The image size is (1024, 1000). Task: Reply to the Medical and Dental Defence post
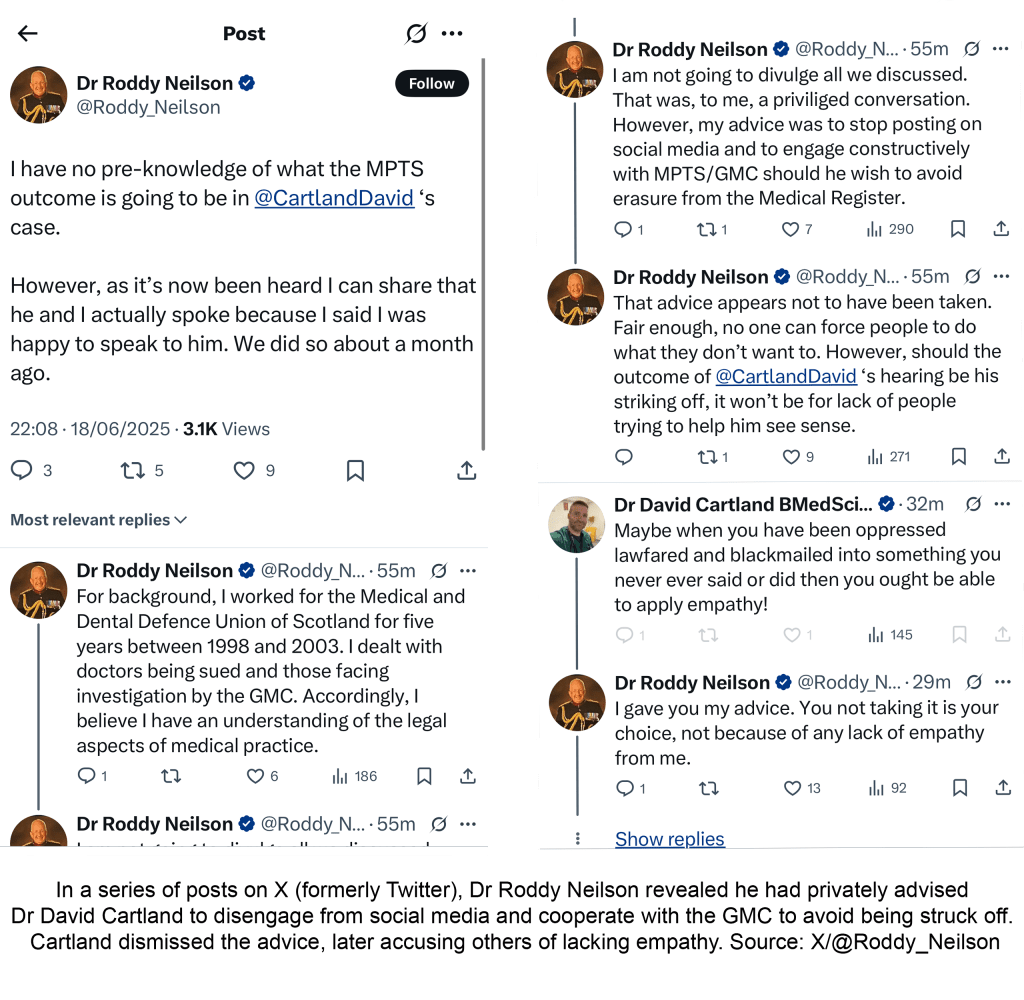[x=87, y=776]
